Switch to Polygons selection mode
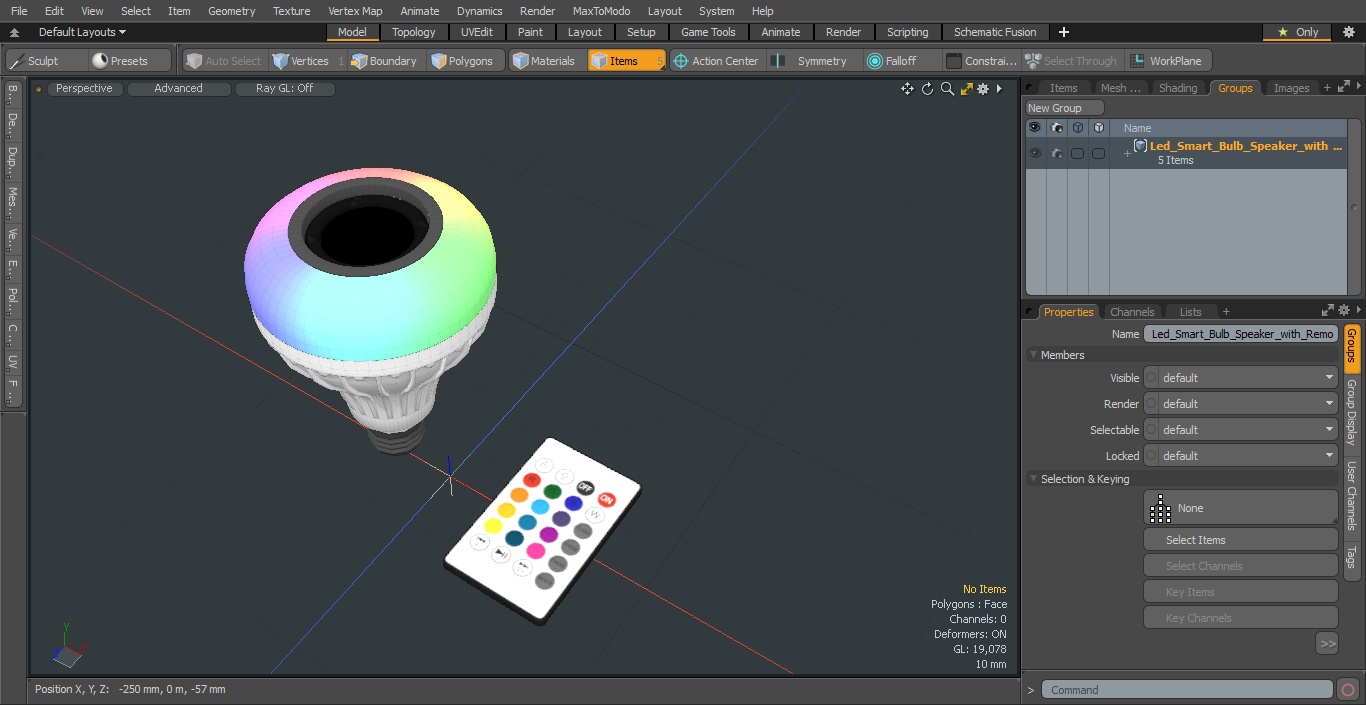 463,61
